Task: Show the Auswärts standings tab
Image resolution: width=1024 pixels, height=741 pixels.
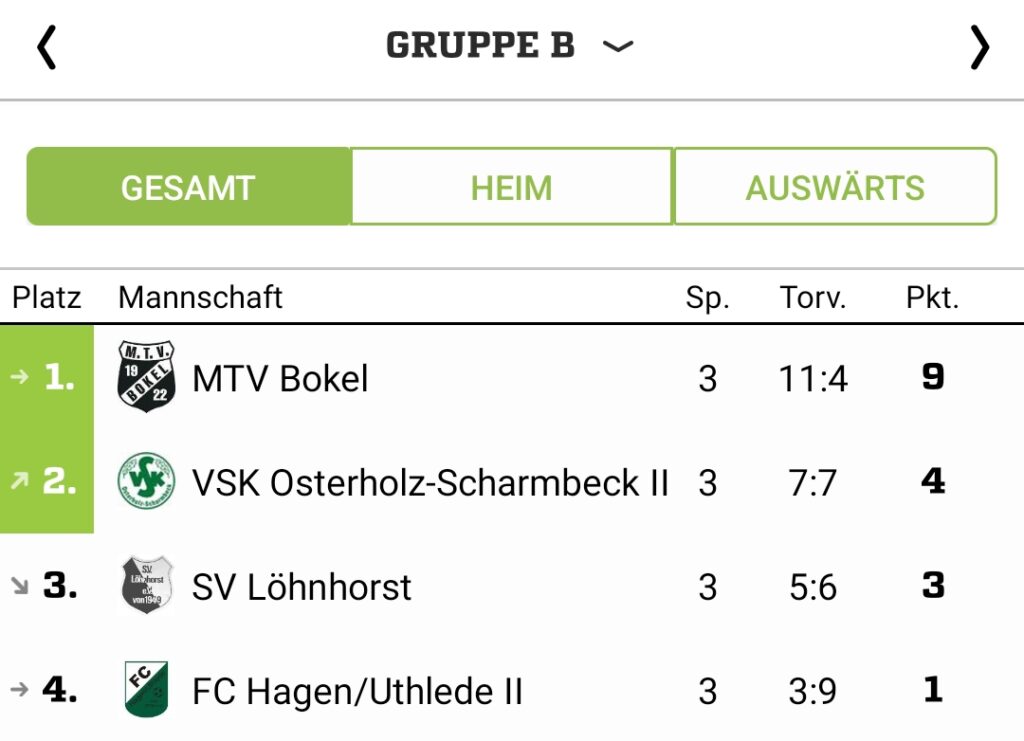Action: click(x=835, y=187)
